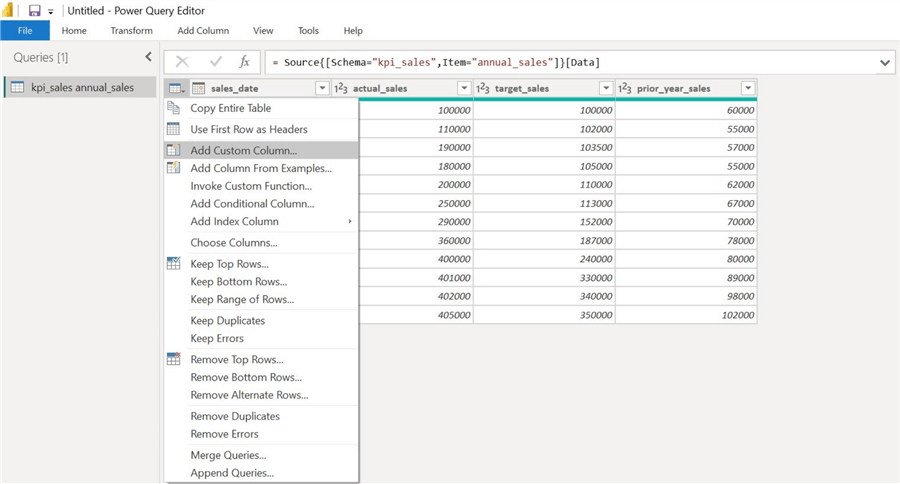The height and width of the screenshot is (484, 900).
Task: Click target_sales cell value 103500
Action: (545, 148)
